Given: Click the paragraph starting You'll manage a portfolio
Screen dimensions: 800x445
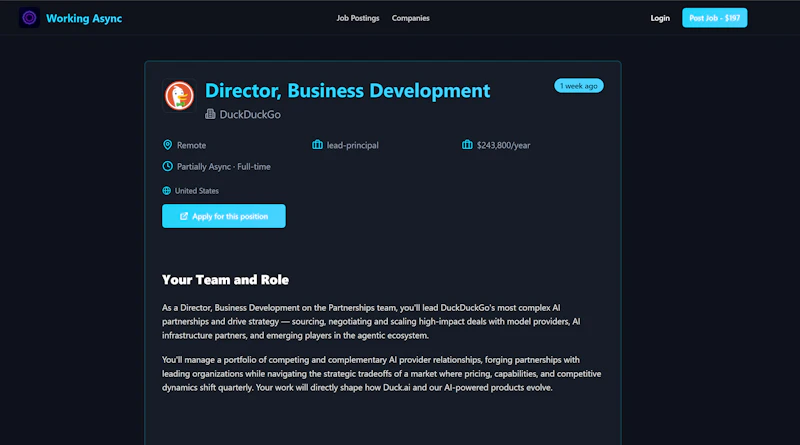Looking at the screenshot, I should click(x=382, y=374).
